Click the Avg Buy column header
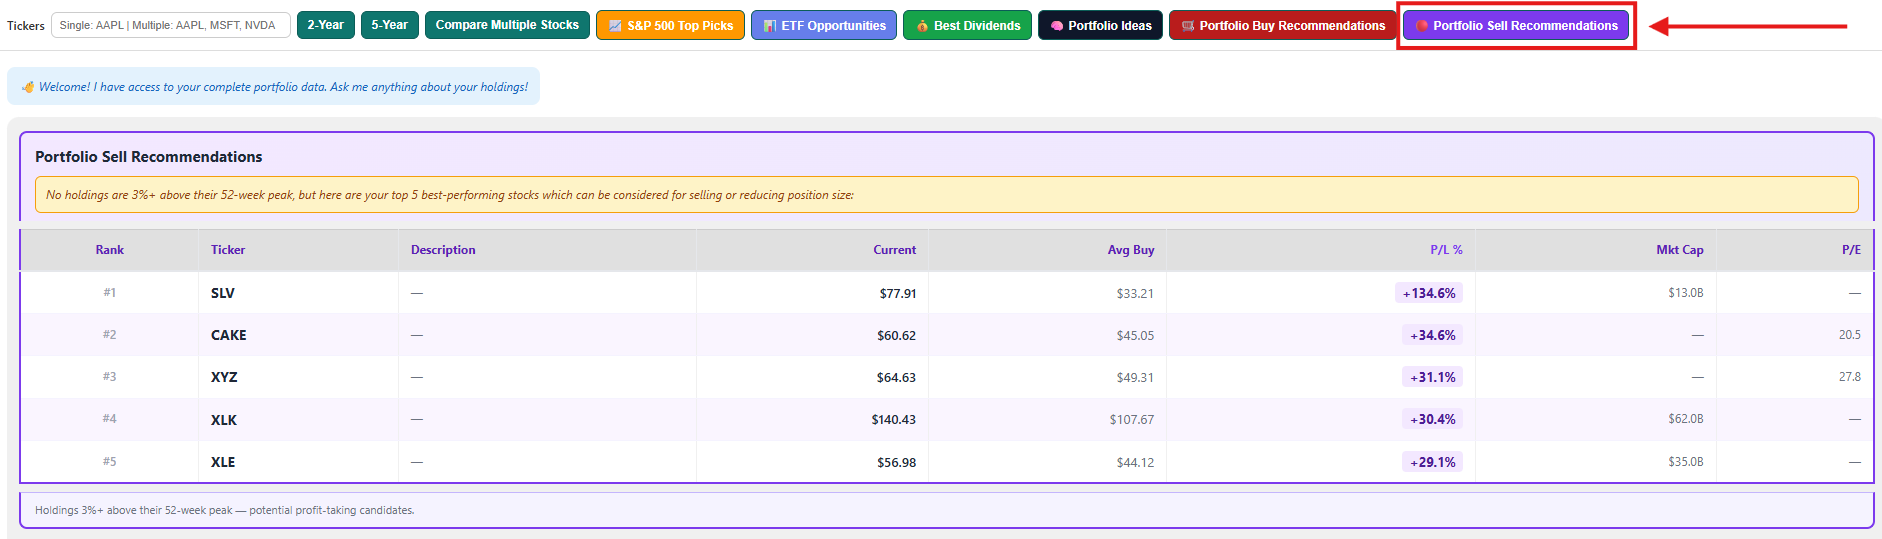Viewport: 1882px width, 539px height. [1130, 250]
